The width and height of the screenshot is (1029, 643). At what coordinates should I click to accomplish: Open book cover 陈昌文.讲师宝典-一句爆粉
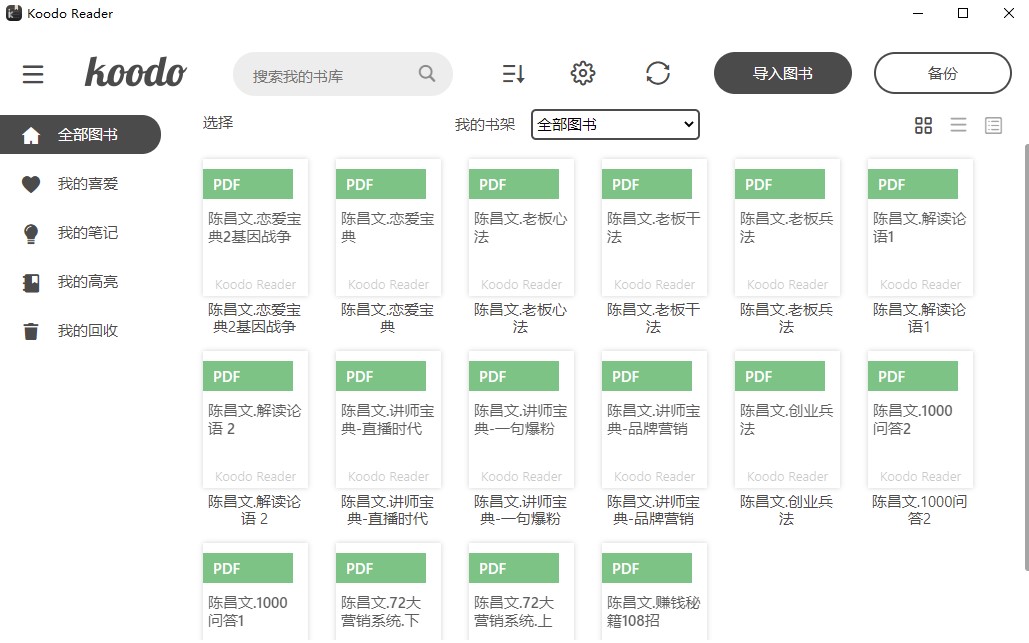click(521, 420)
